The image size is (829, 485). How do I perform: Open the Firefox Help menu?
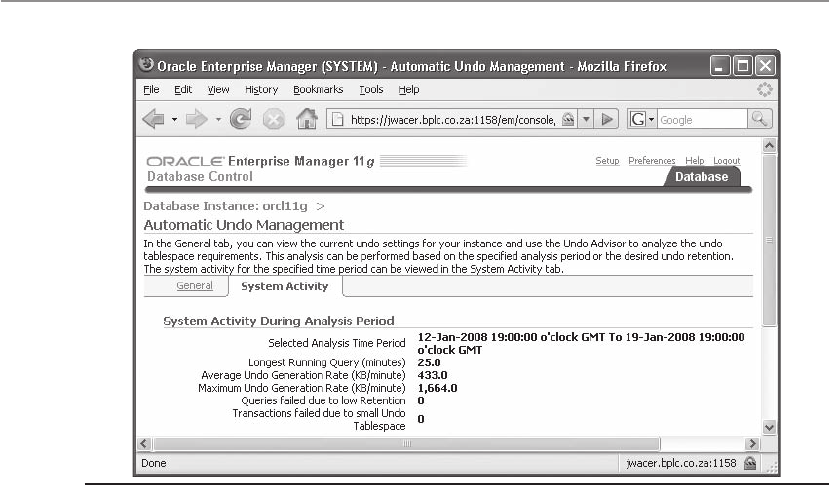pos(409,89)
